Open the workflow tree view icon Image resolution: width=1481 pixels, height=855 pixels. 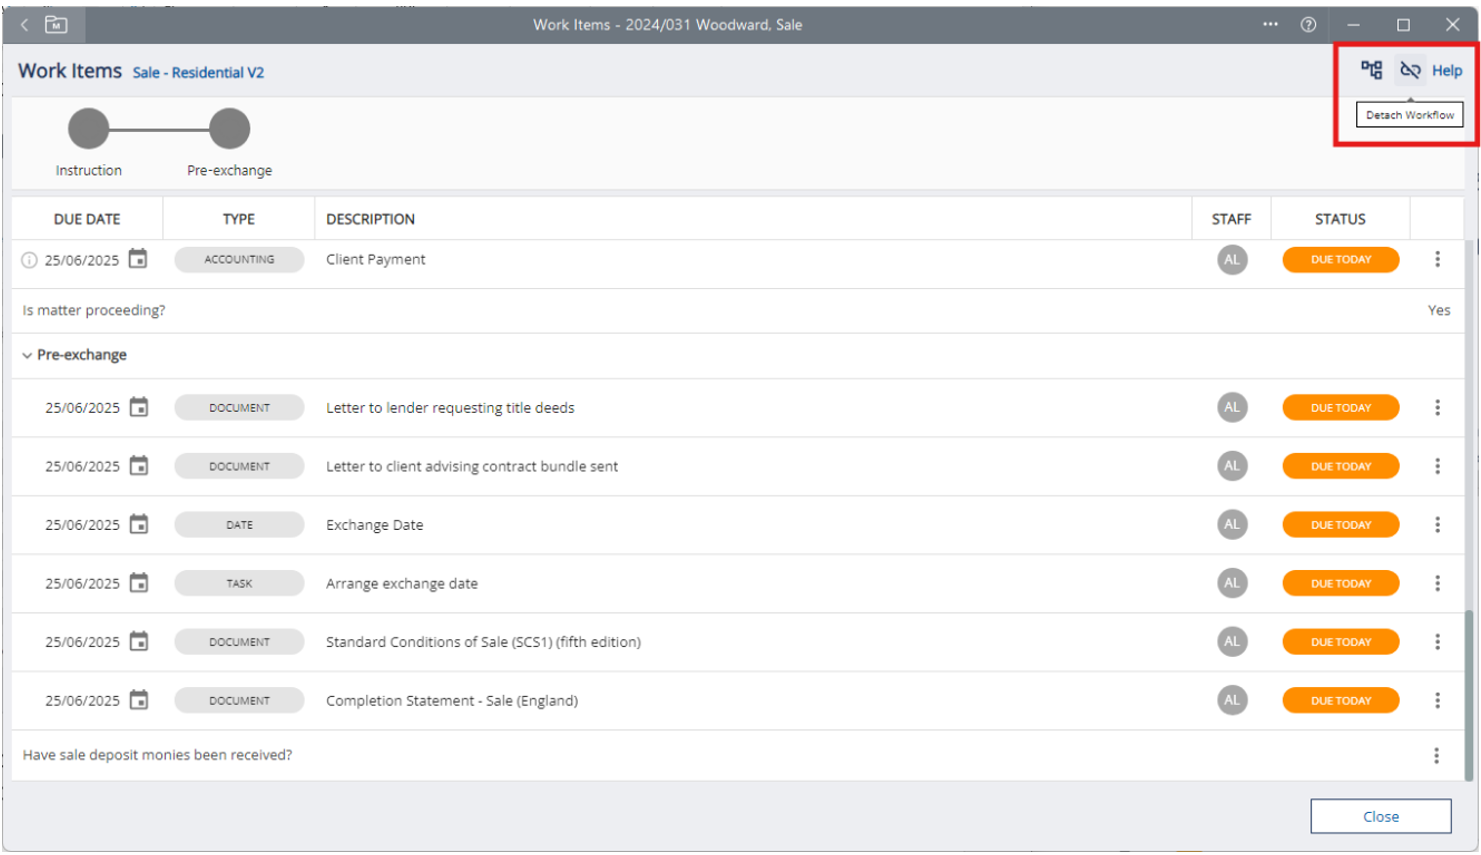(1371, 70)
